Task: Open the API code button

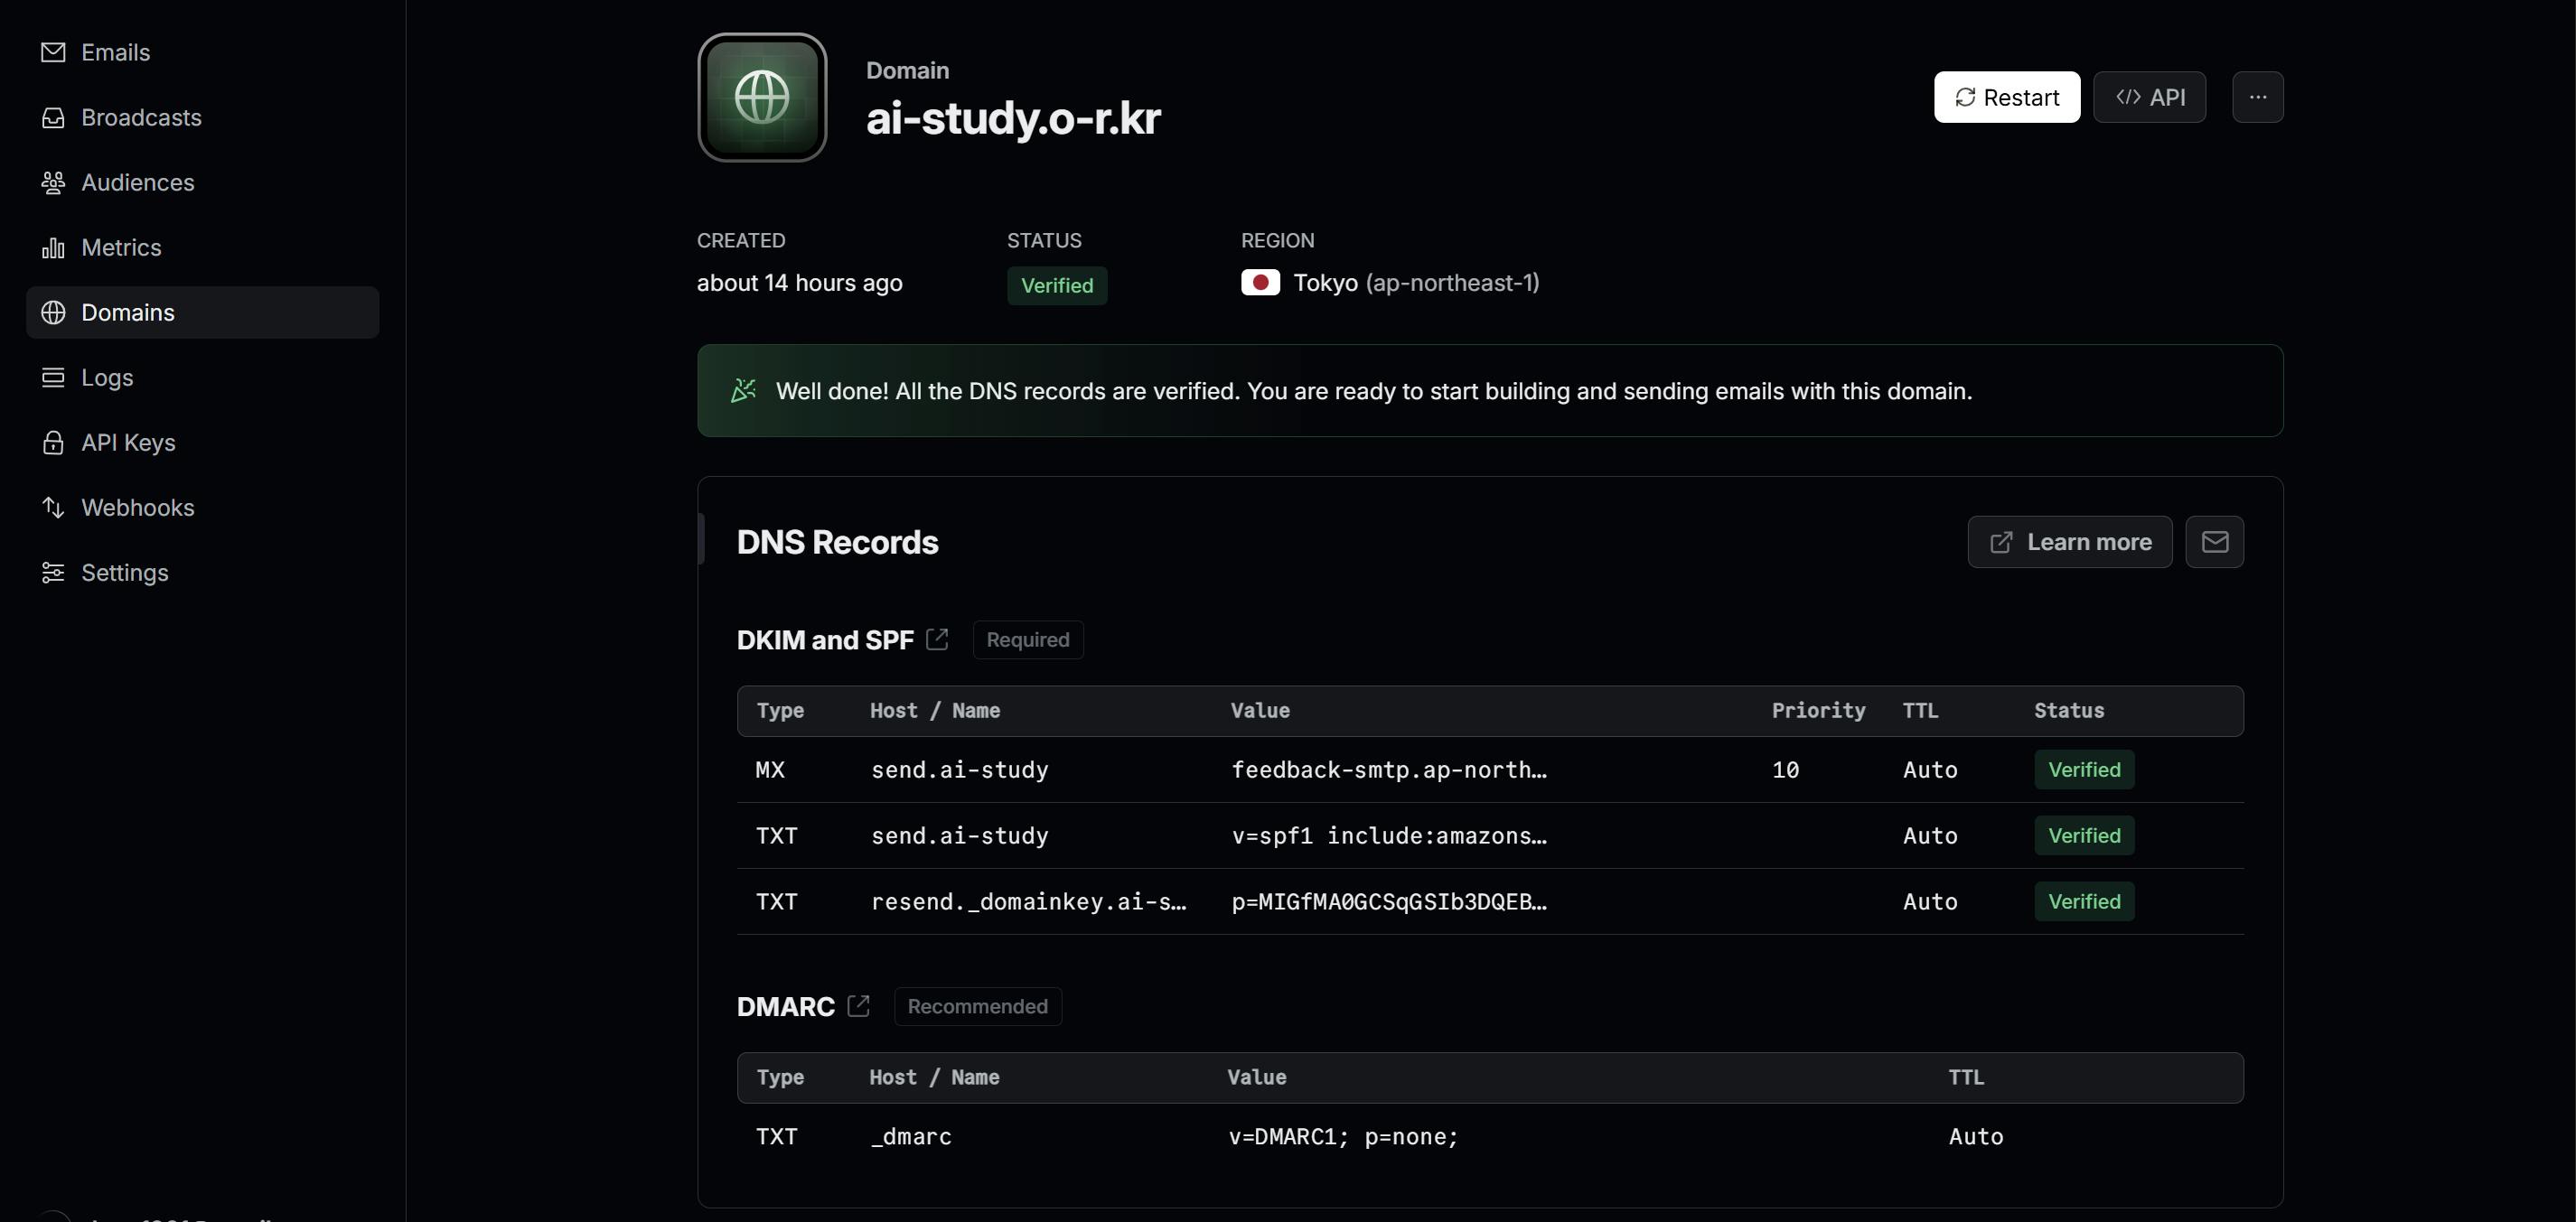Action: point(2149,97)
